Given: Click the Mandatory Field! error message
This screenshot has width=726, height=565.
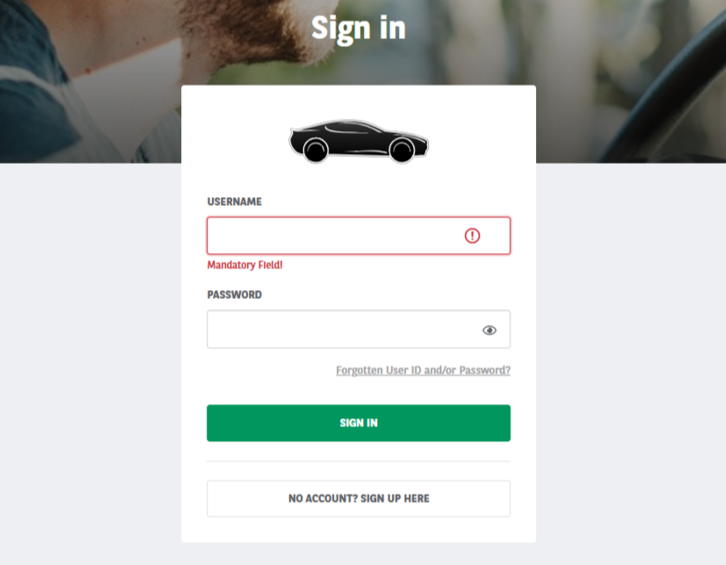Looking at the screenshot, I should [245, 265].
